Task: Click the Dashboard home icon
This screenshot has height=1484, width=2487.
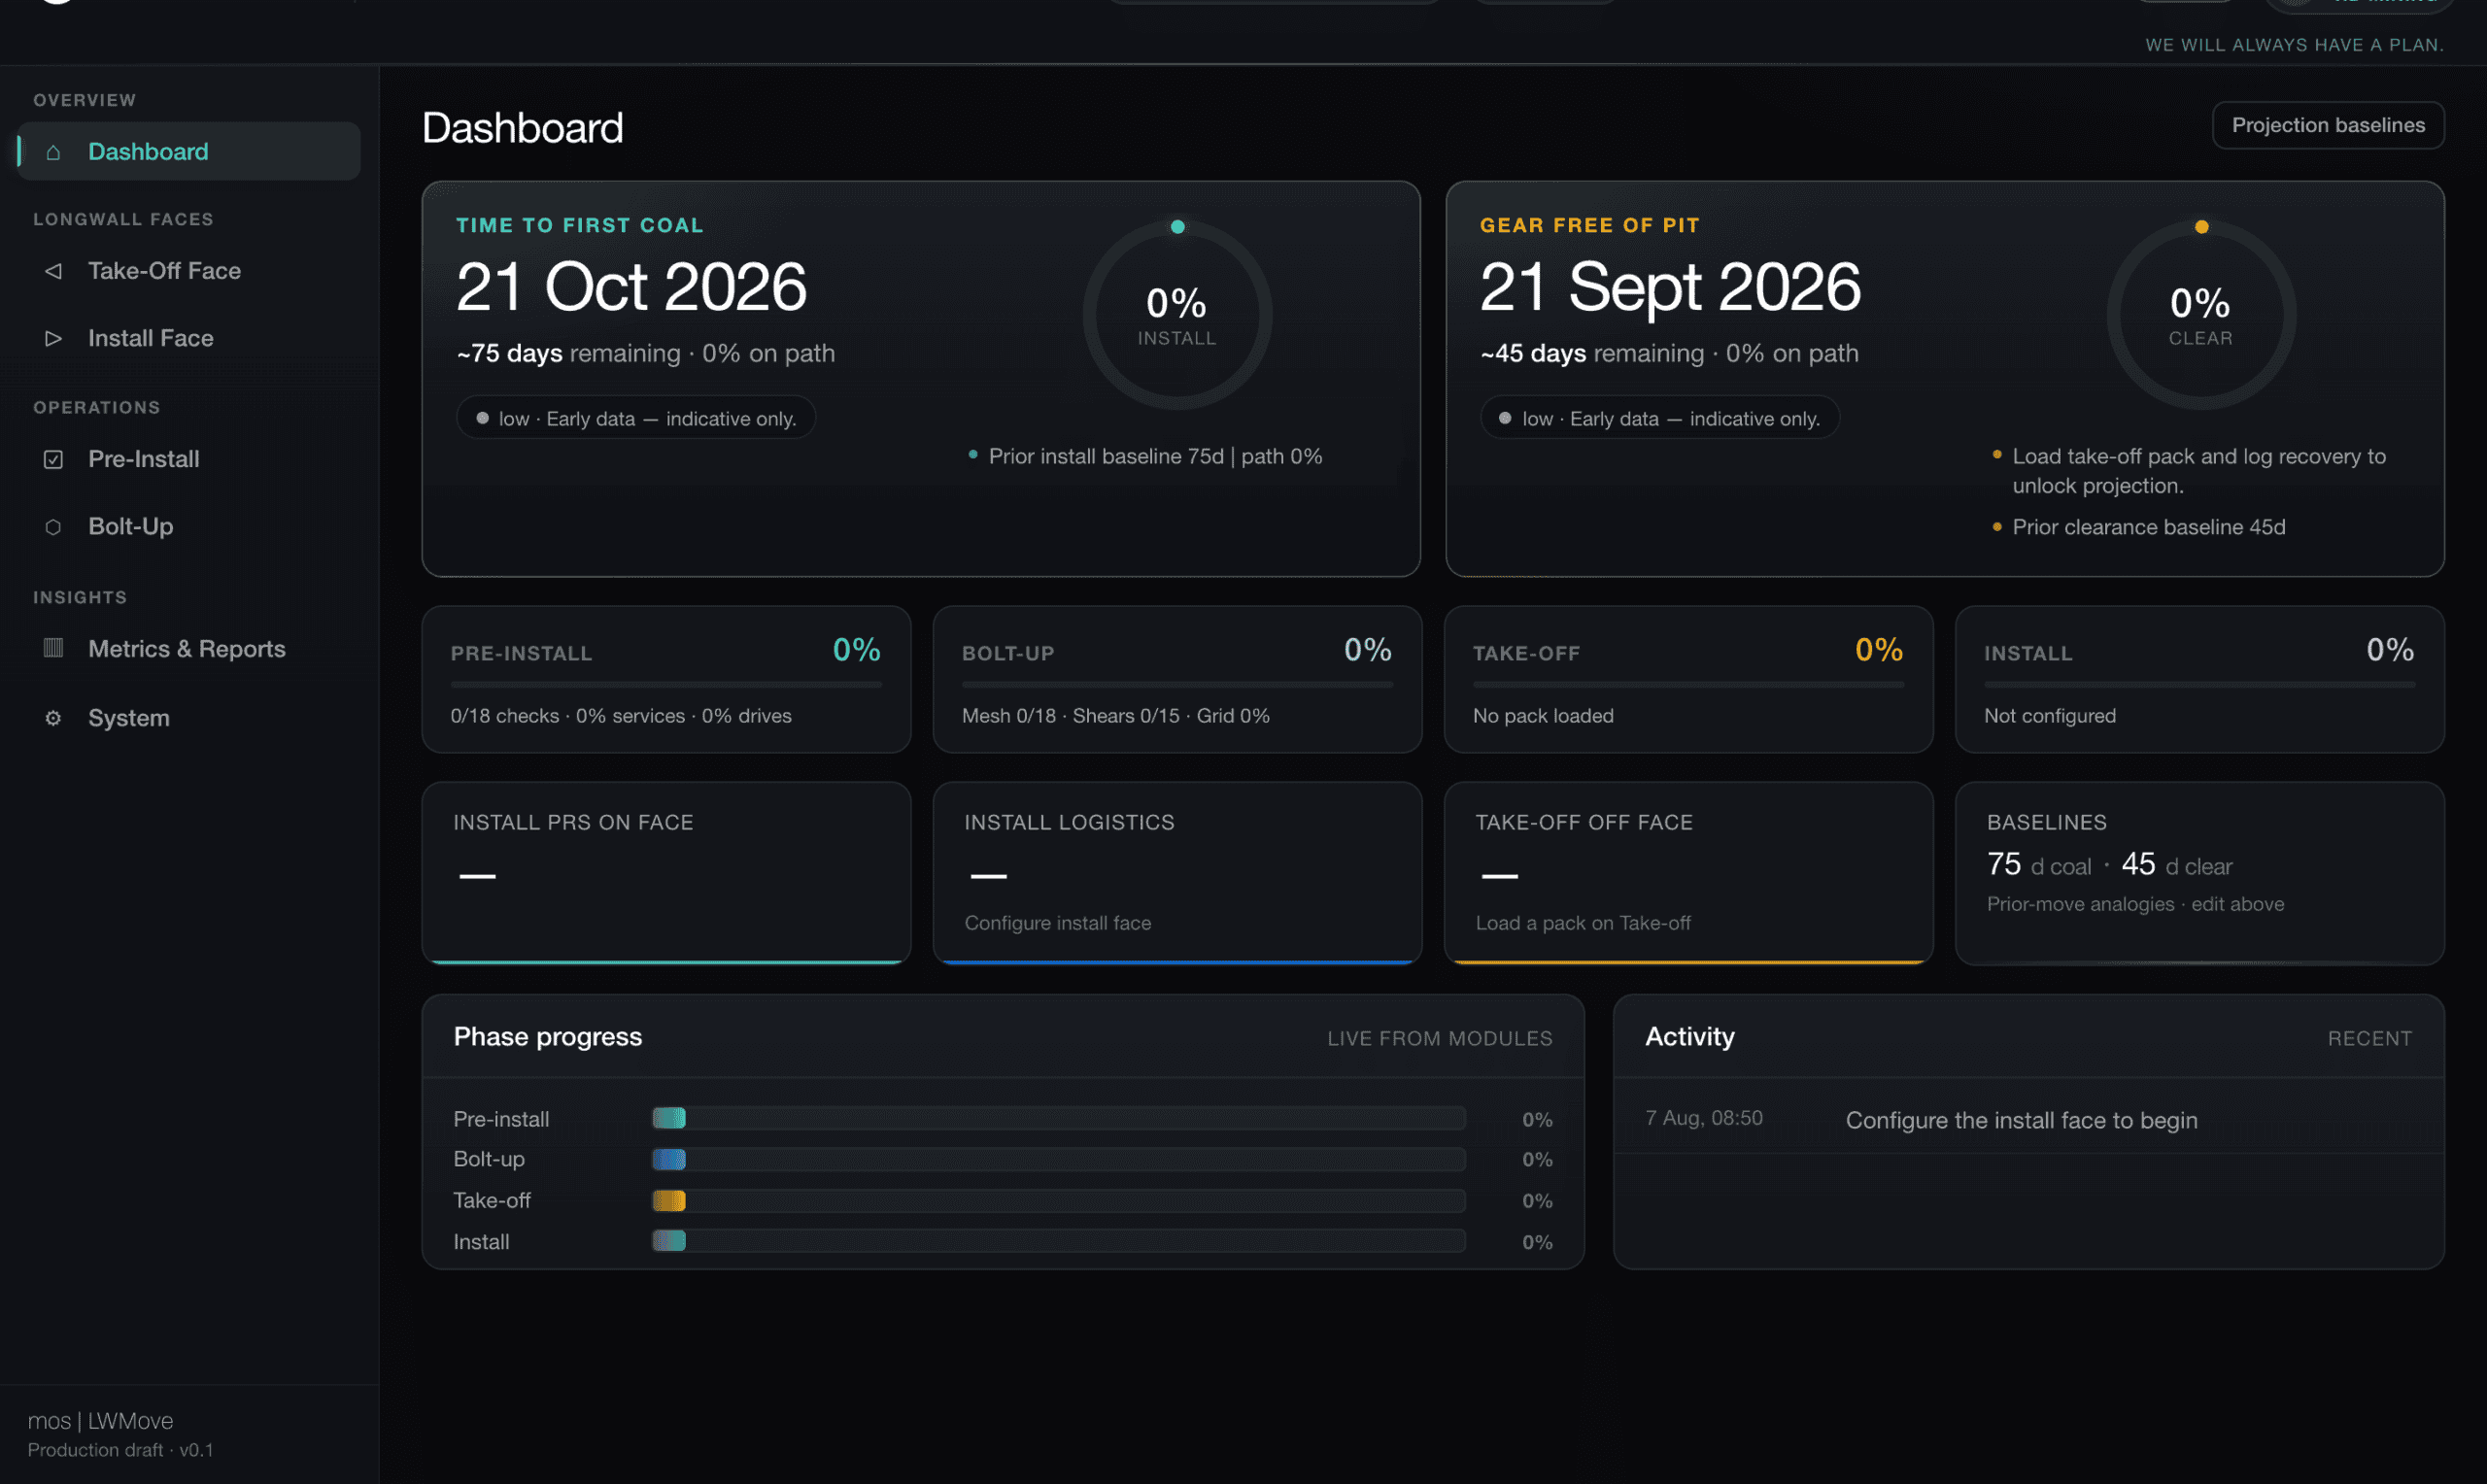Action: pyautogui.click(x=53, y=152)
